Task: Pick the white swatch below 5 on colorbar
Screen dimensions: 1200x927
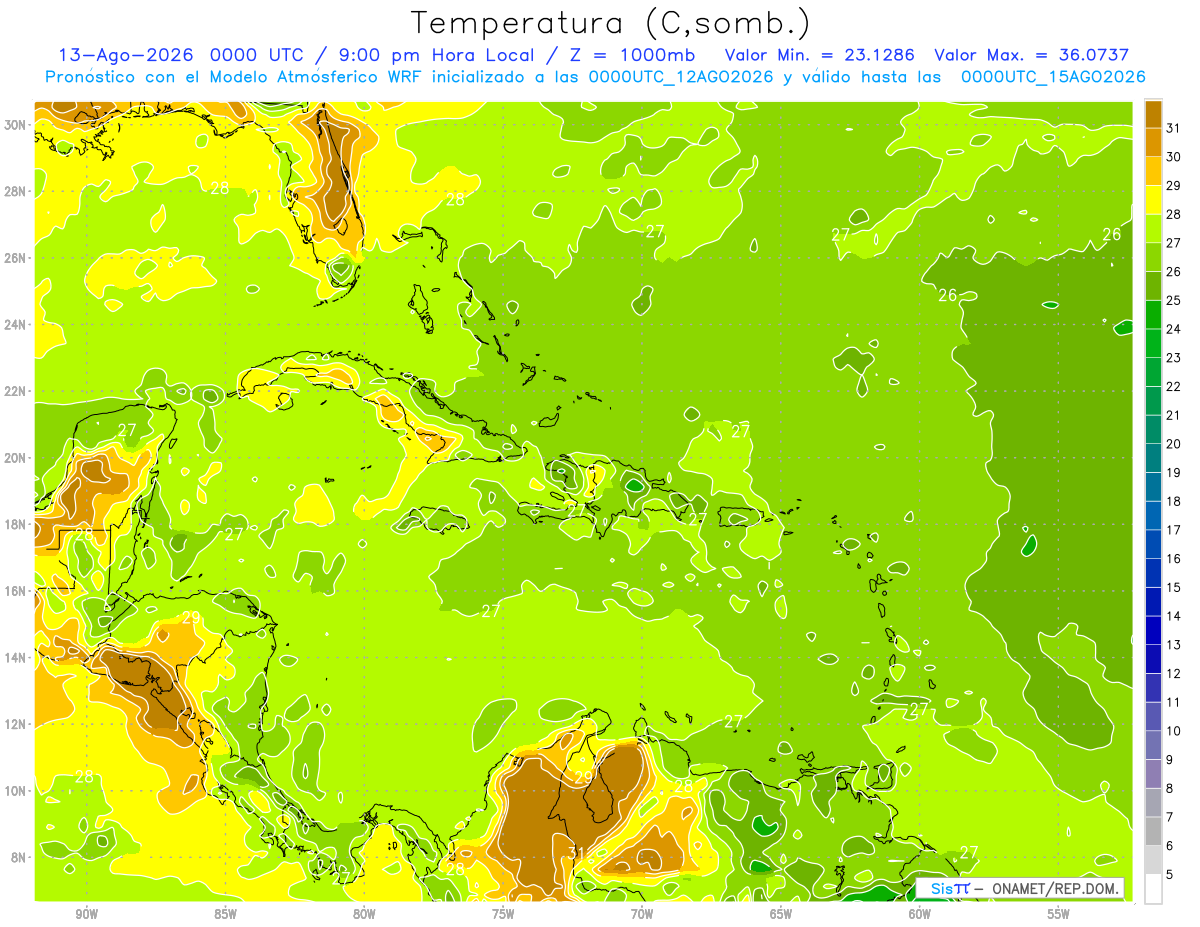Action: coord(1154,889)
